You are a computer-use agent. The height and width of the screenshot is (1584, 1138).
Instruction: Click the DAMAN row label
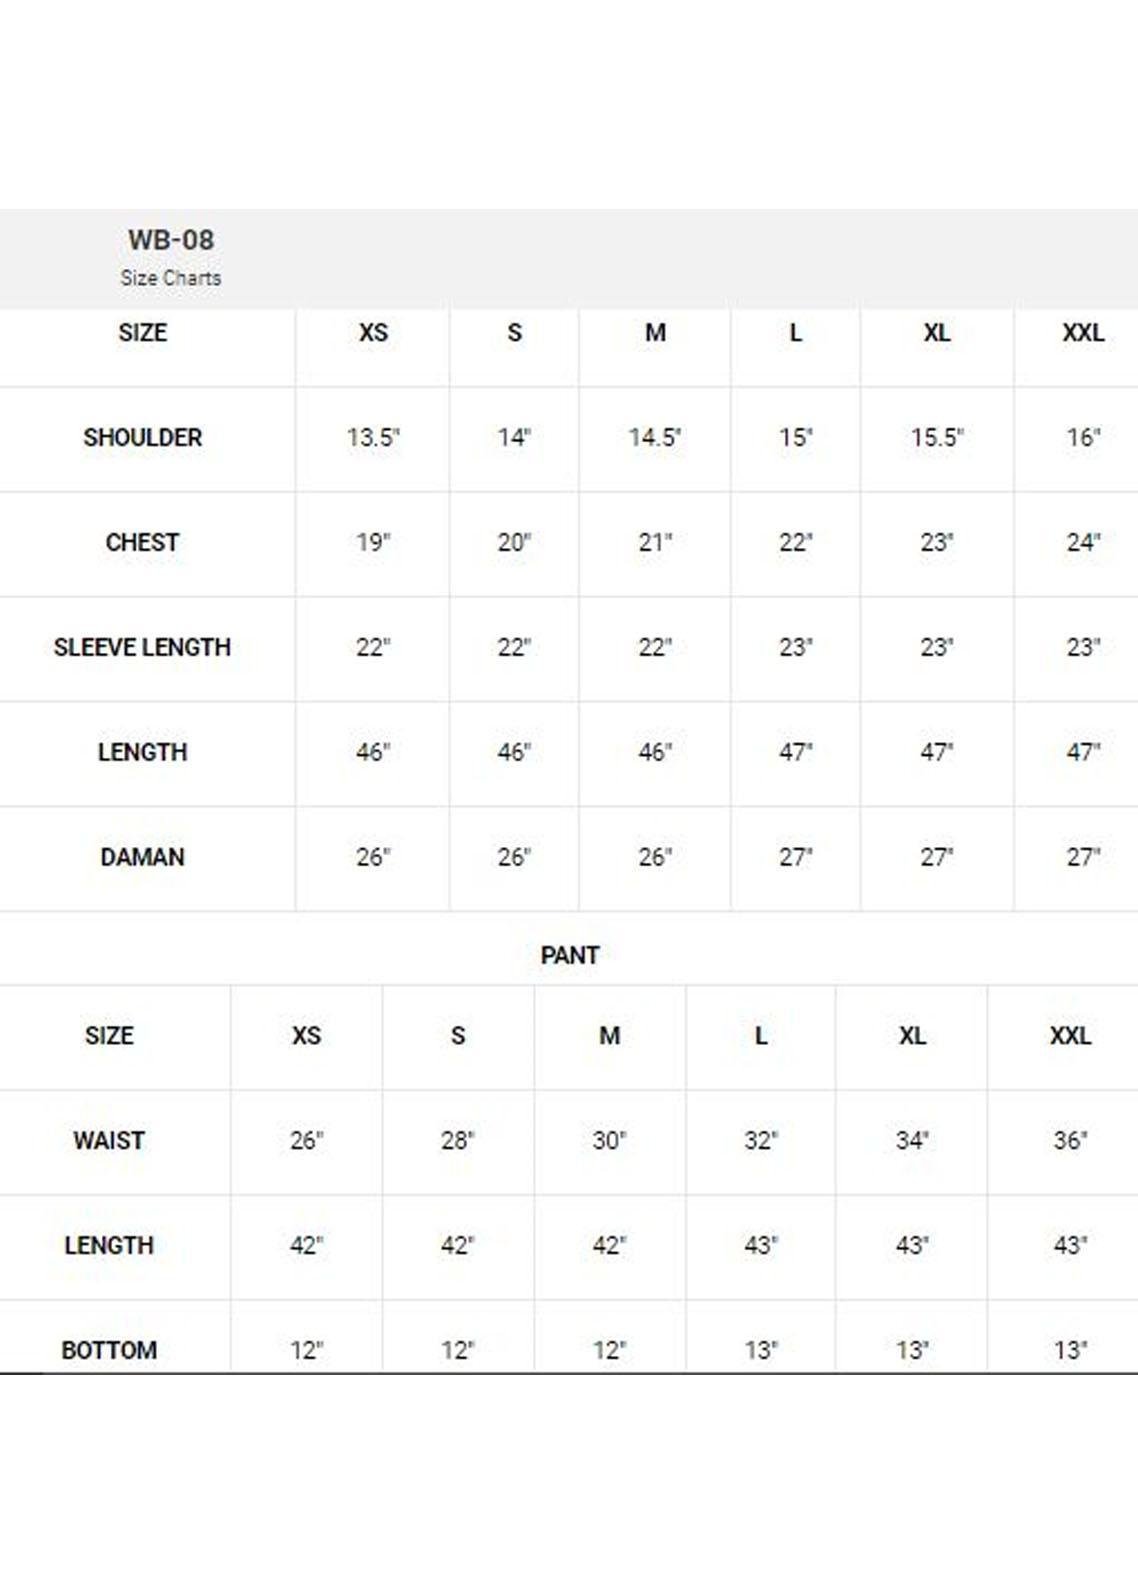(x=142, y=857)
